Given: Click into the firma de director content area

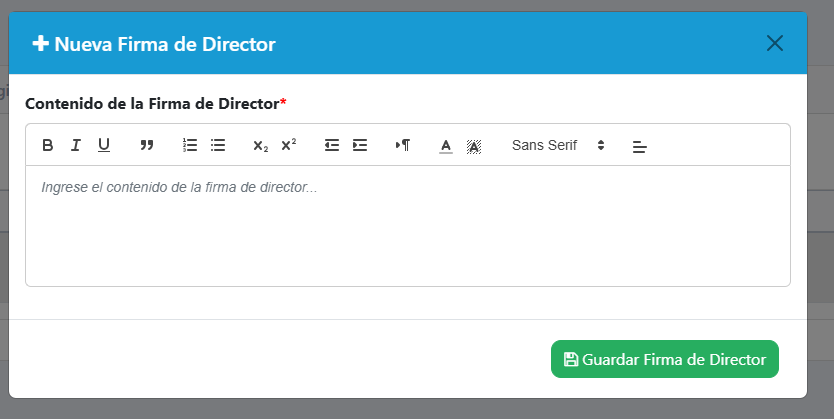Looking at the screenshot, I should (x=408, y=226).
